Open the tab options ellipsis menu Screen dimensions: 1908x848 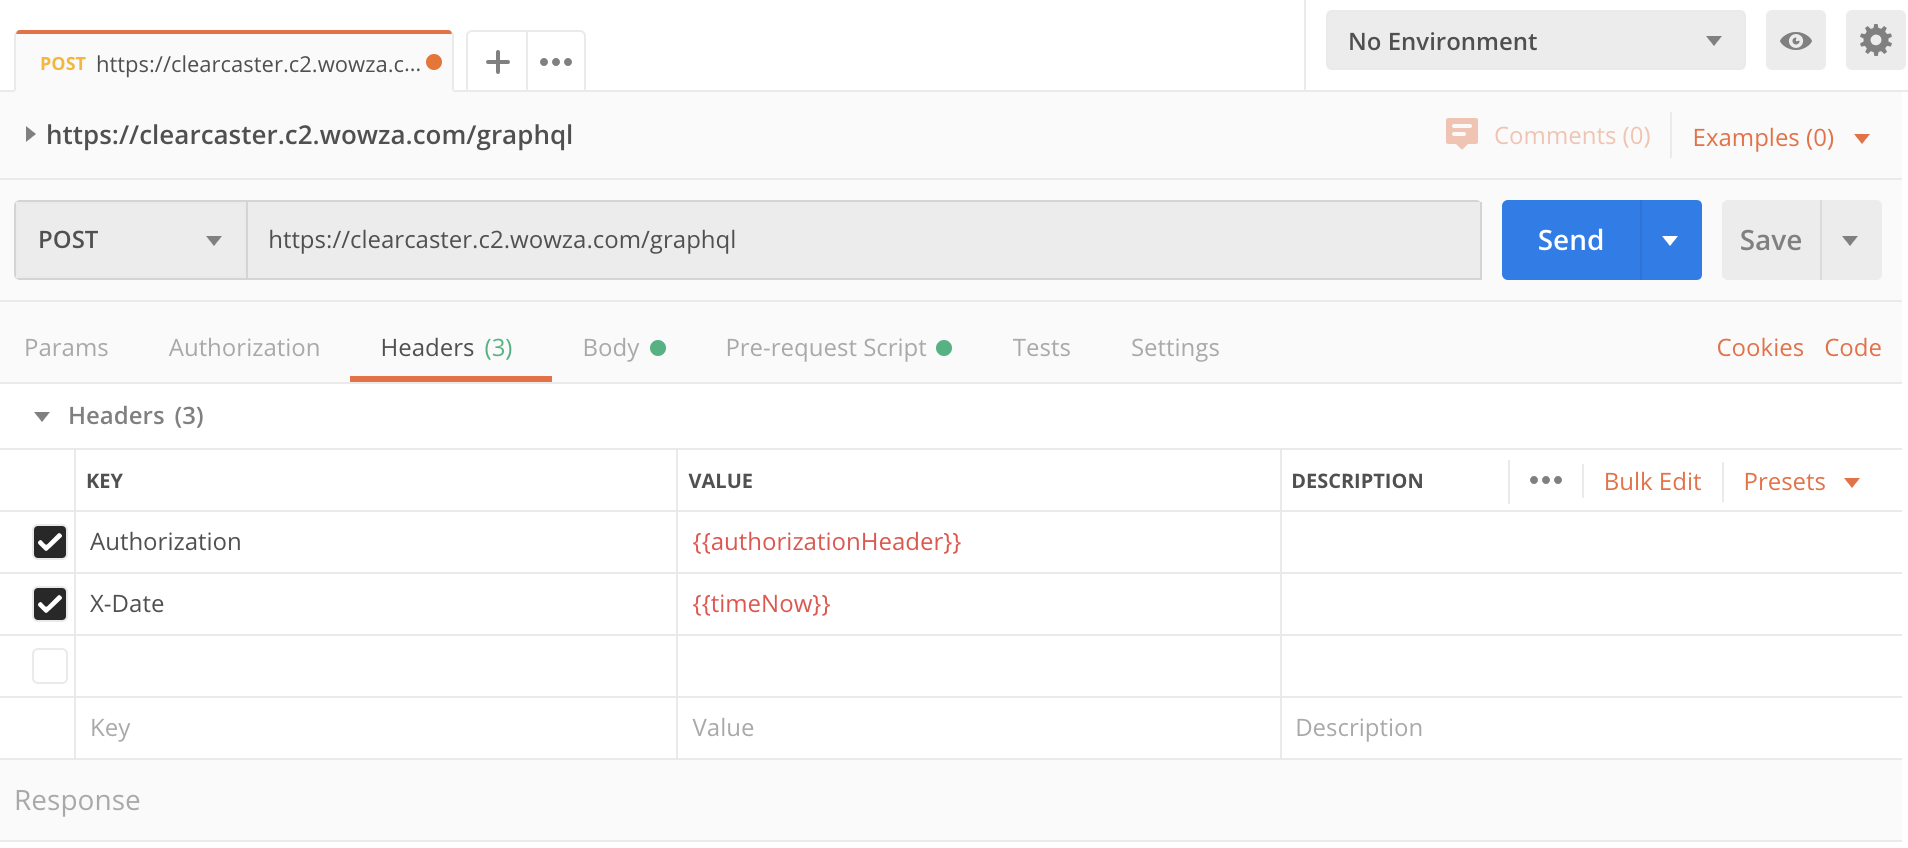(556, 62)
